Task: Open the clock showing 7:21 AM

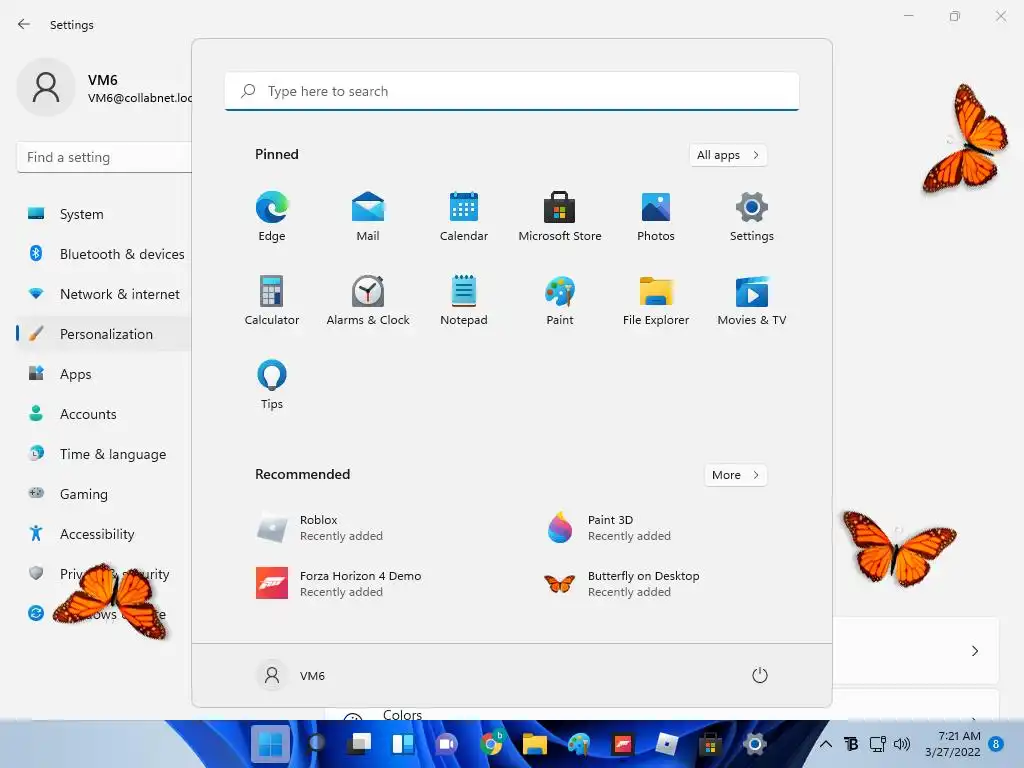Action: tap(953, 744)
